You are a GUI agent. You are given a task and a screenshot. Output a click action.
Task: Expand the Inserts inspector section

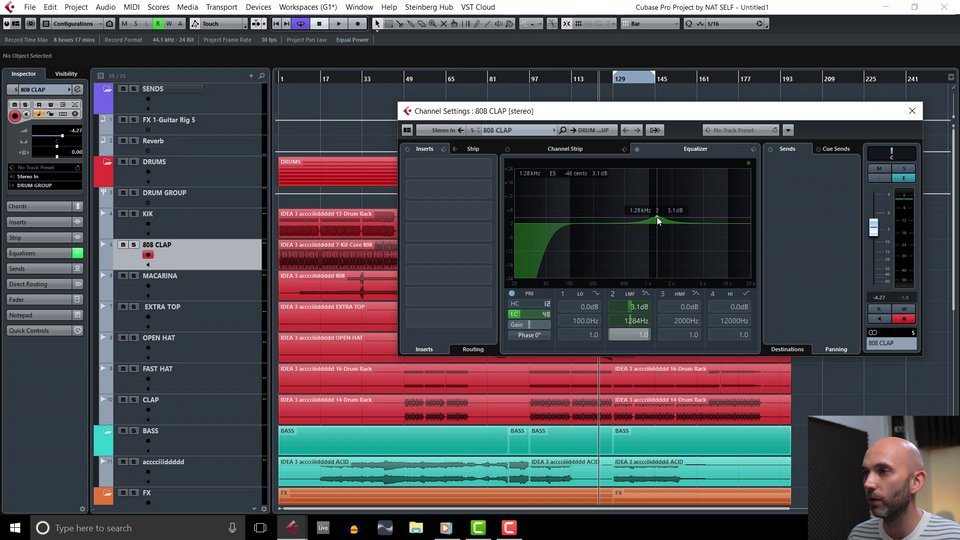coord(45,222)
